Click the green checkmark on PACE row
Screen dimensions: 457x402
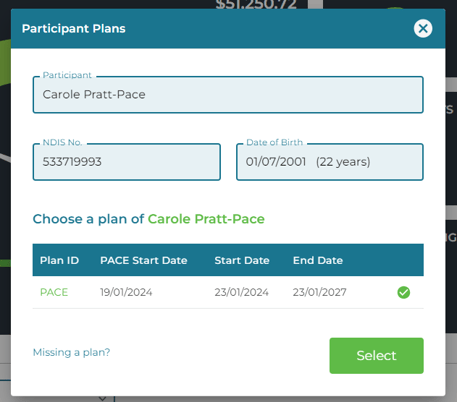tap(403, 292)
